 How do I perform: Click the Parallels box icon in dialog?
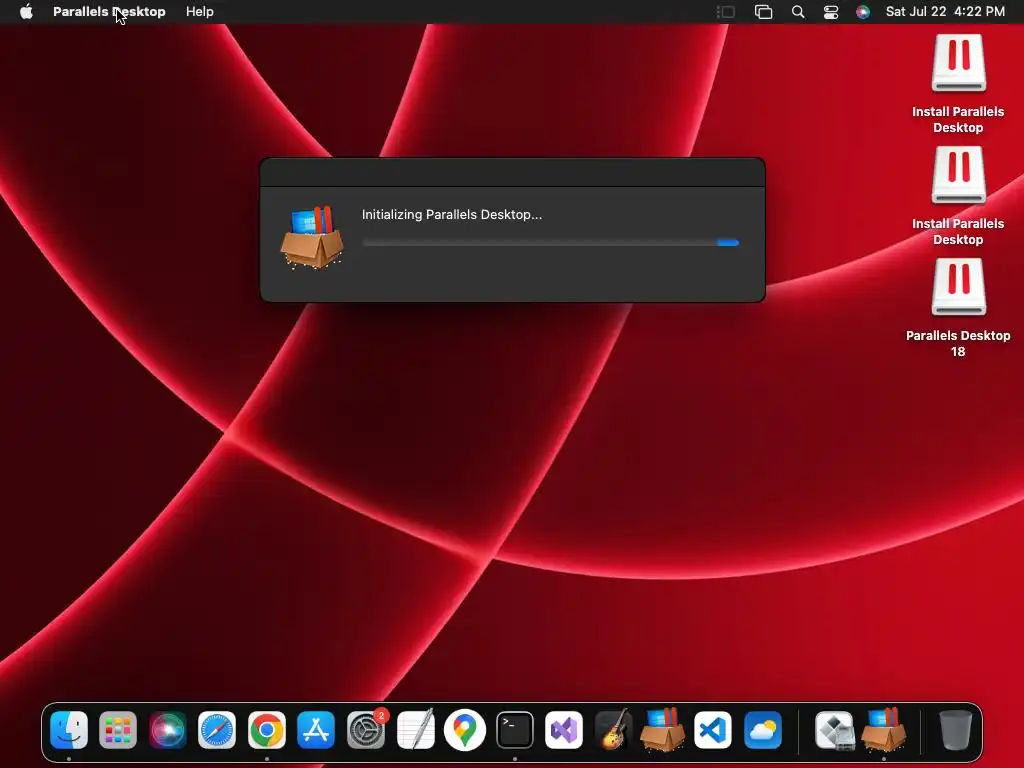[312, 236]
